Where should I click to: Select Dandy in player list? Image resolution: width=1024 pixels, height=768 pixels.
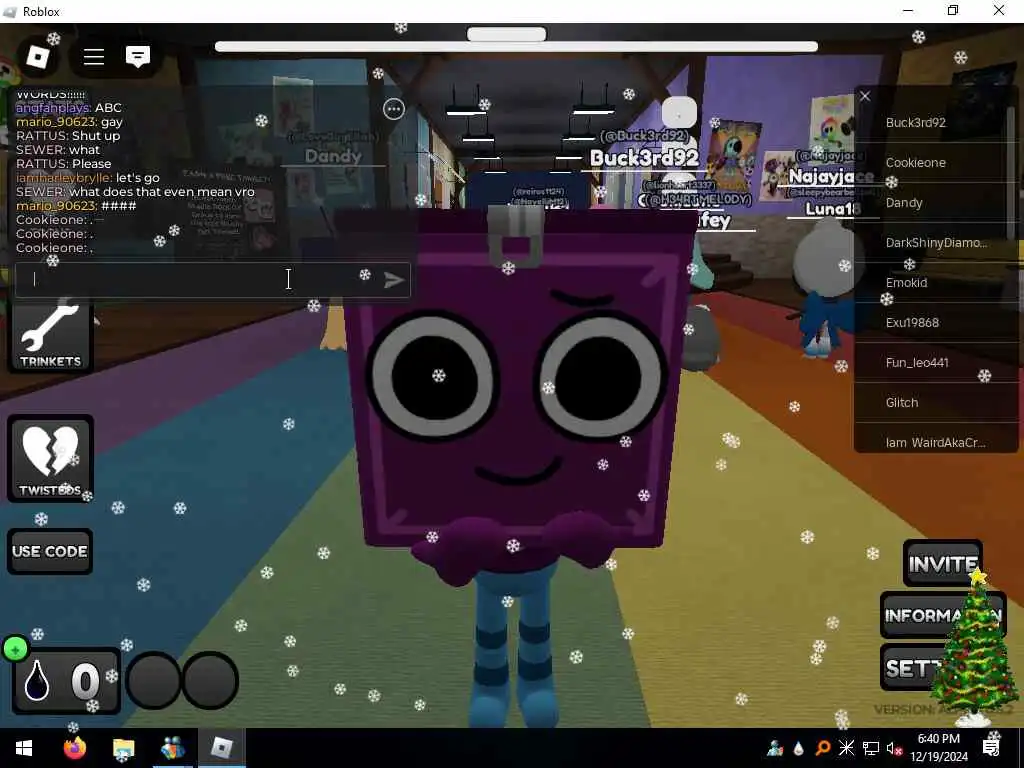[x=935, y=202]
